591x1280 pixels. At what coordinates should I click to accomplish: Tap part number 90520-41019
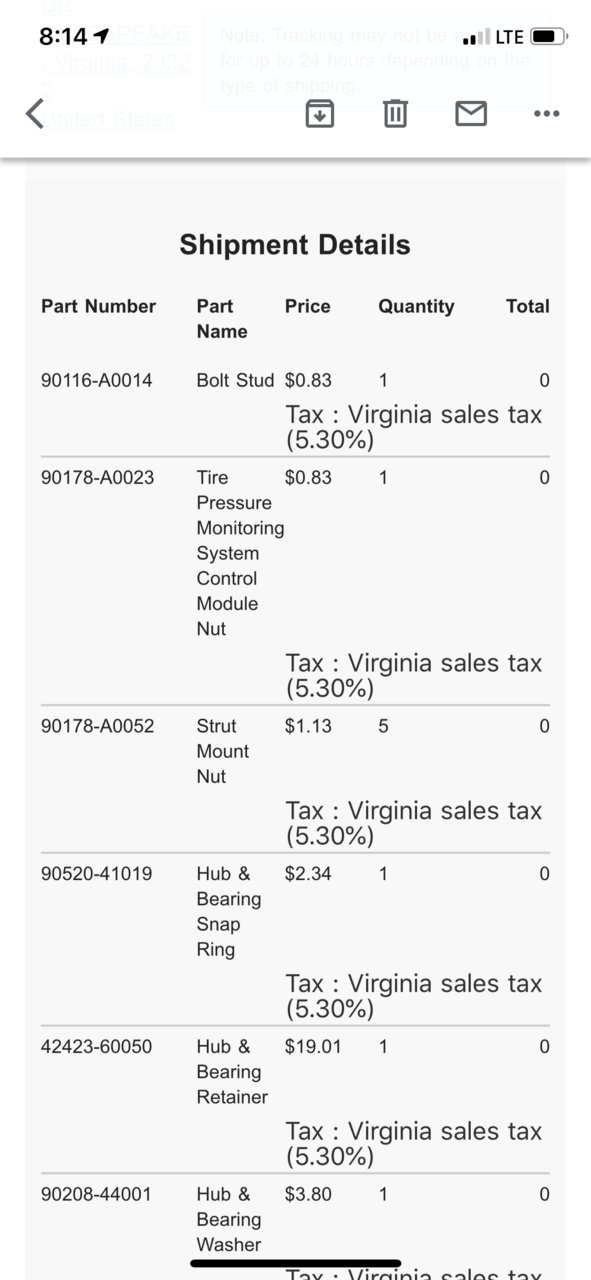pyautogui.click(x=97, y=873)
